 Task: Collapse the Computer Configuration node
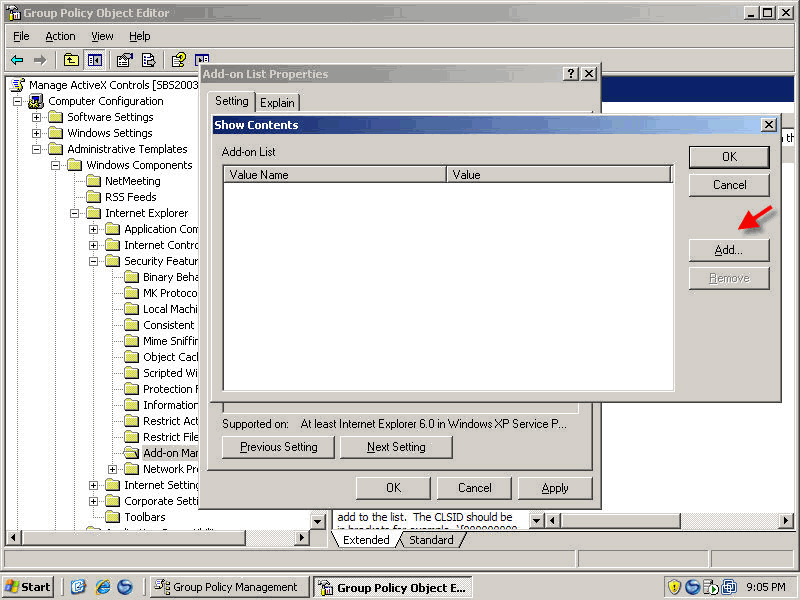(x=17, y=102)
